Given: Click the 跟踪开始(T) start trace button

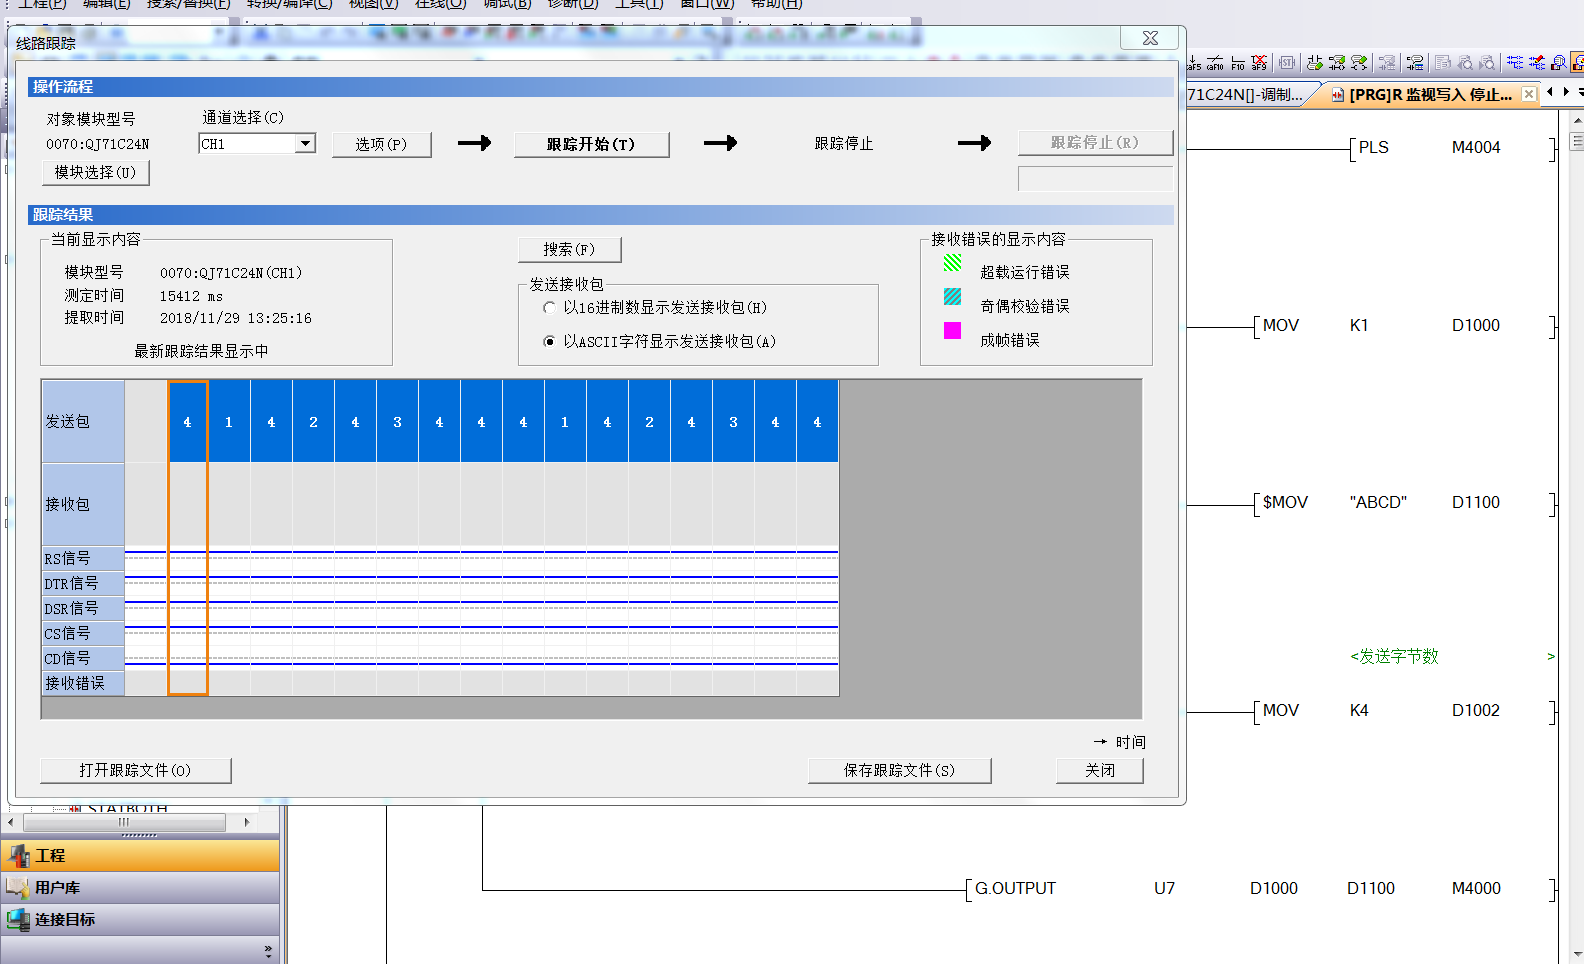Looking at the screenshot, I should click(591, 144).
